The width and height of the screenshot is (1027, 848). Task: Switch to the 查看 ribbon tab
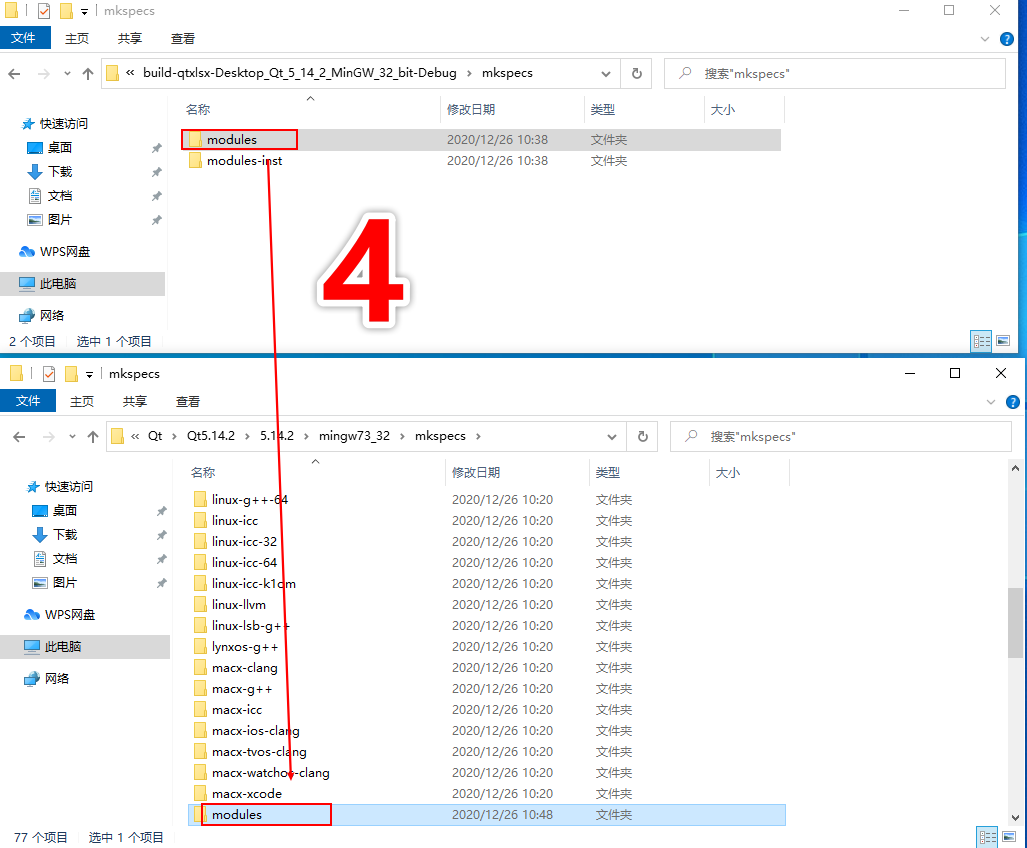pos(182,40)
